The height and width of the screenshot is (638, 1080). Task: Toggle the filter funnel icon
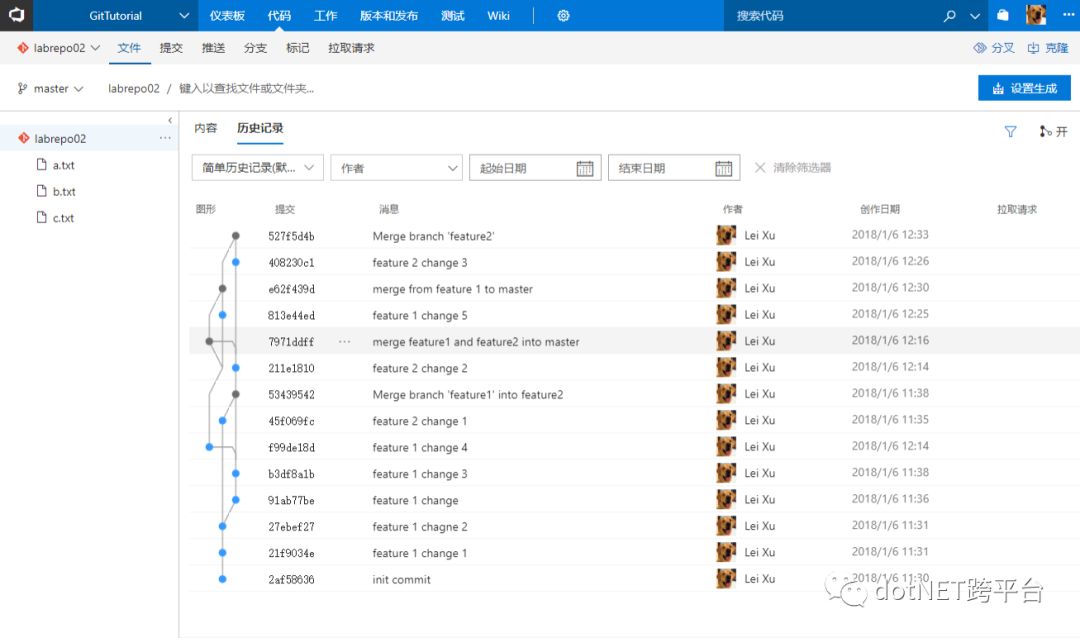(1010, 131)
